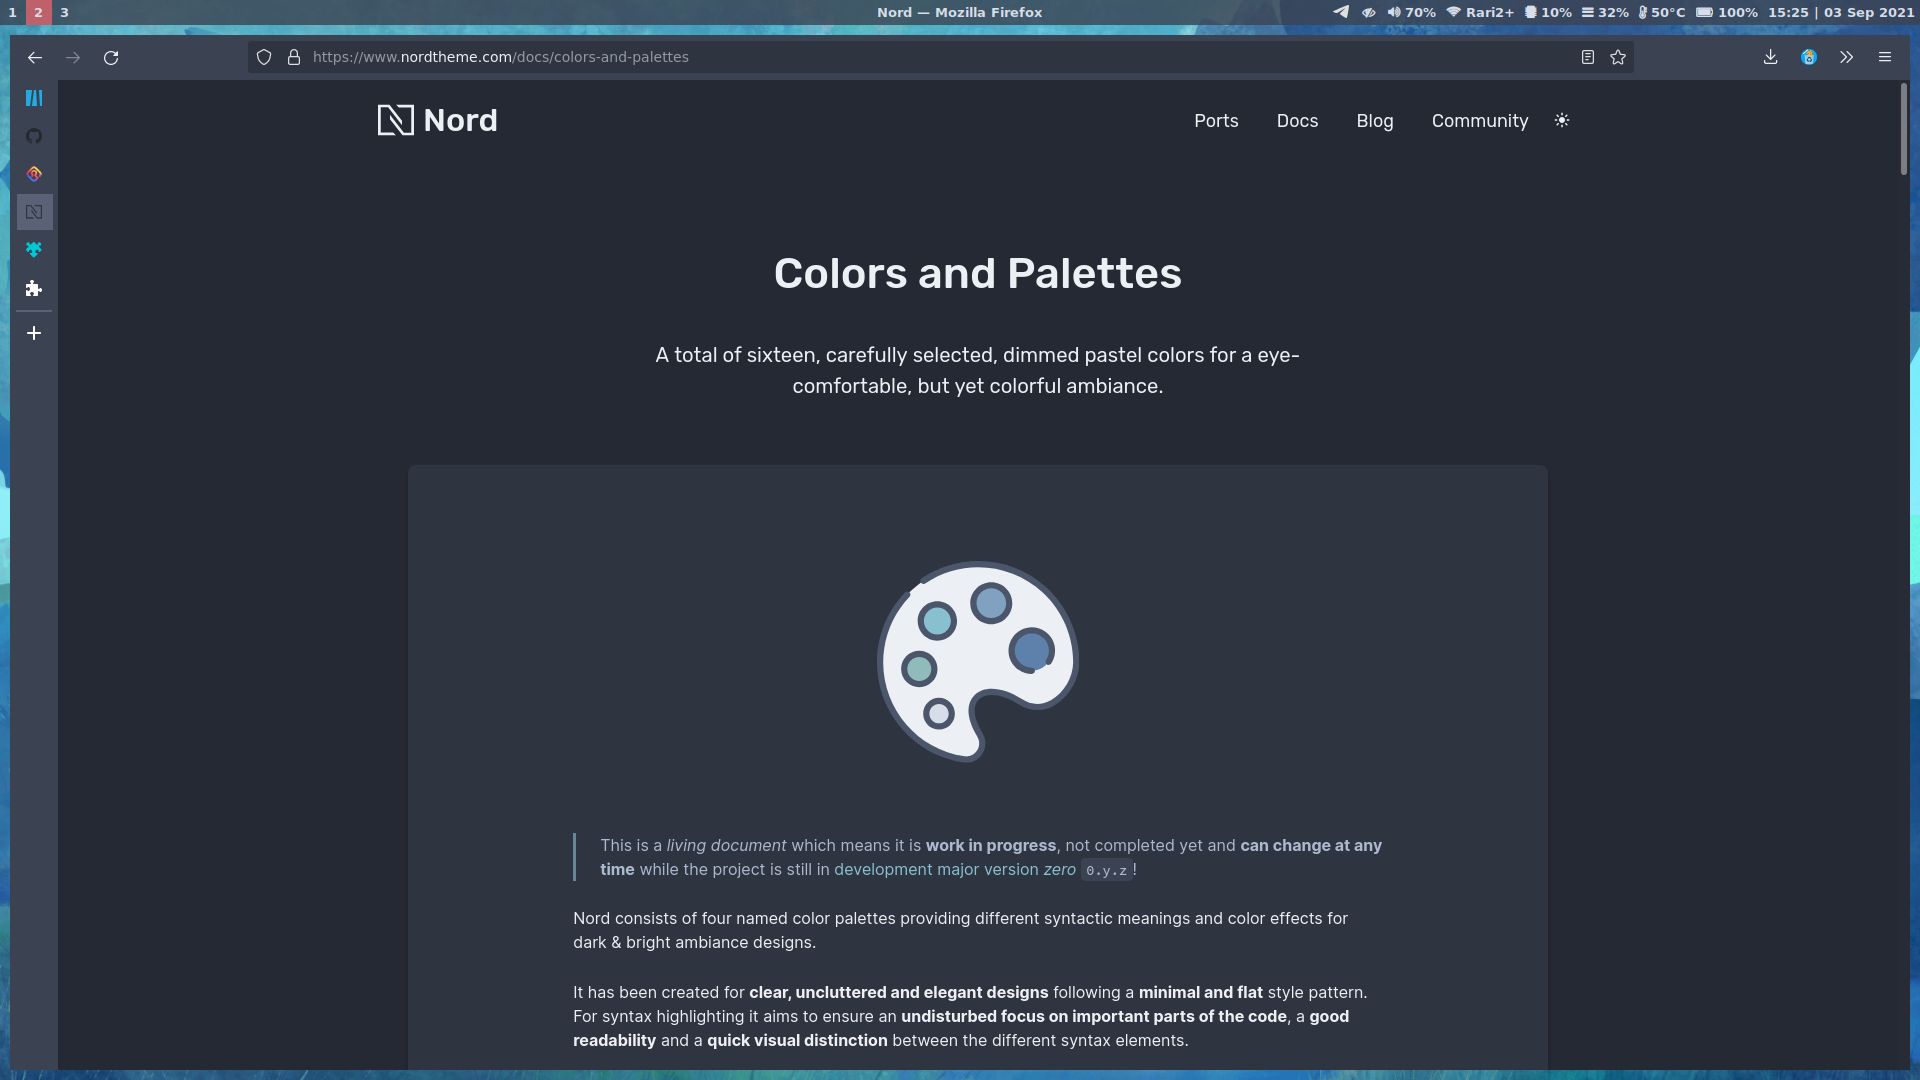The height and width of the screenshot is (1080, 1920).
Task: Navigate to the Community page
Action: [x=1480, y=120]
